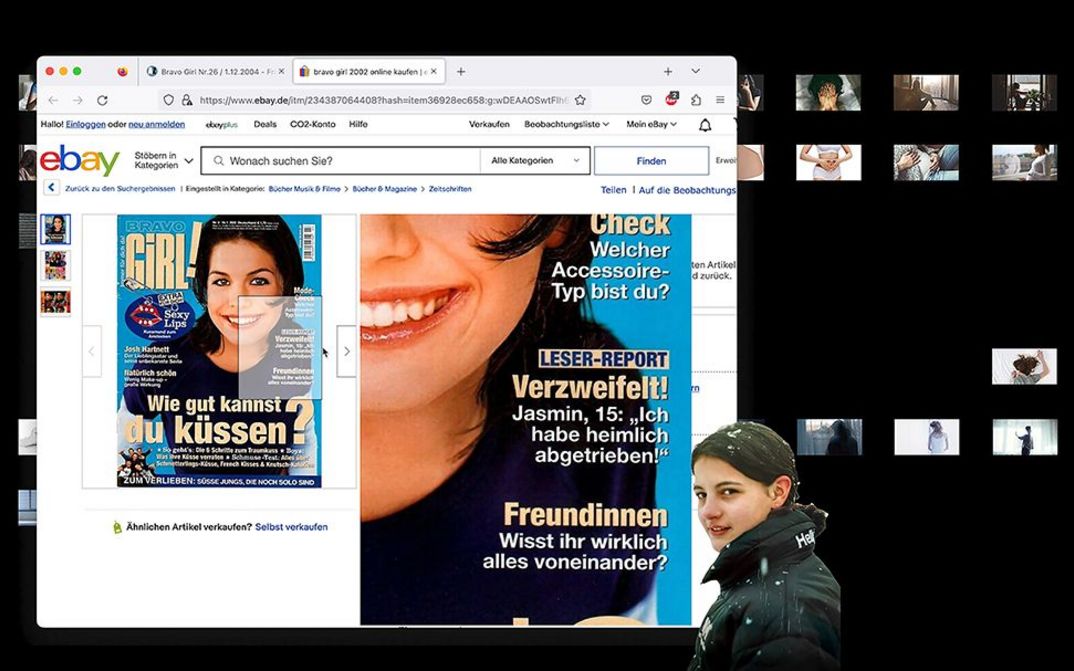The image size is (1074, 671).
Task: Open the Firefox hamburger menu
Action: click(x=720, y=100)
